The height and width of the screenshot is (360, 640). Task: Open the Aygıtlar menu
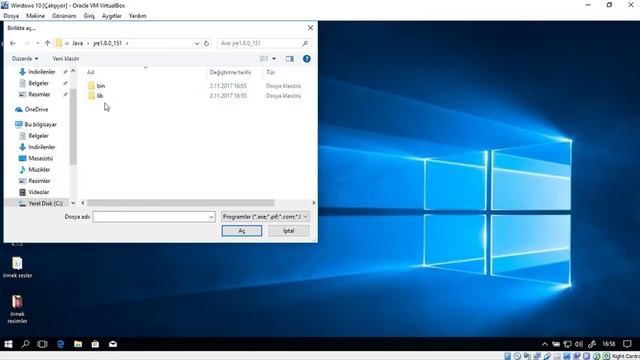pyautogui.click(x=112, y=16)
